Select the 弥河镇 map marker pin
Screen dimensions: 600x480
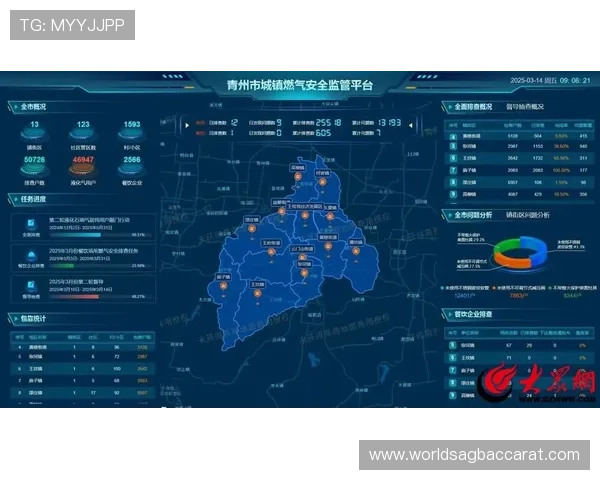[304, 273]
